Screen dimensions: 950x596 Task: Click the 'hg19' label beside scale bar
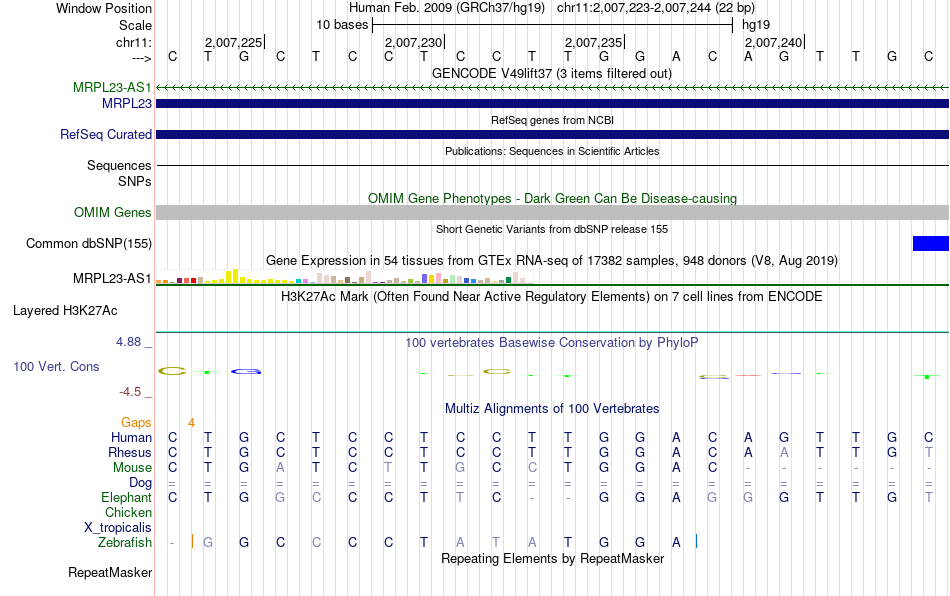click(756, 25)
